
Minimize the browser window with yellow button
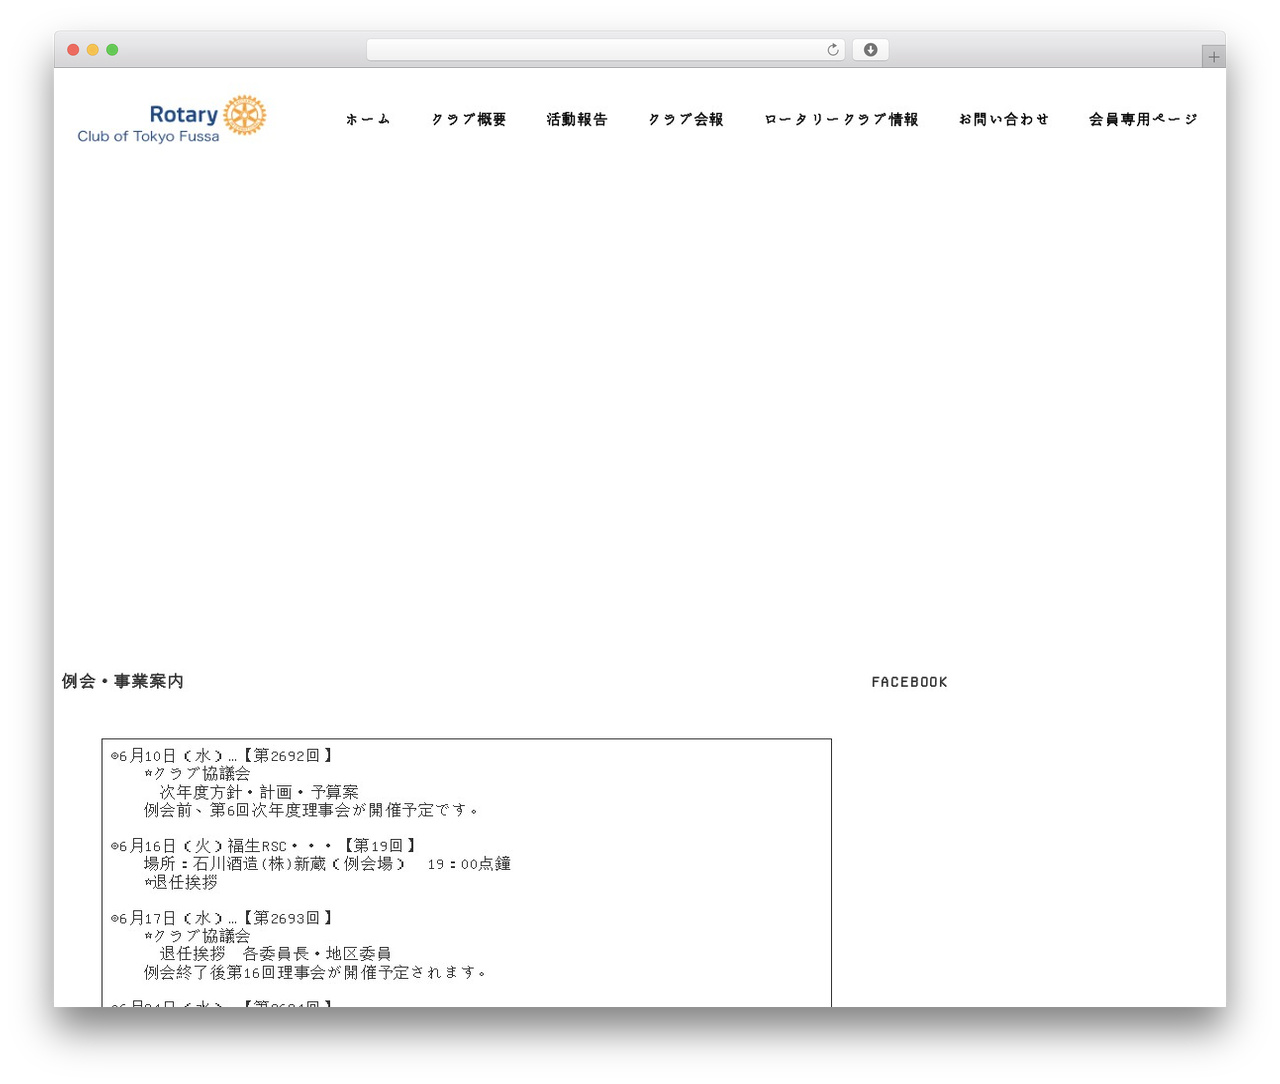92,50
